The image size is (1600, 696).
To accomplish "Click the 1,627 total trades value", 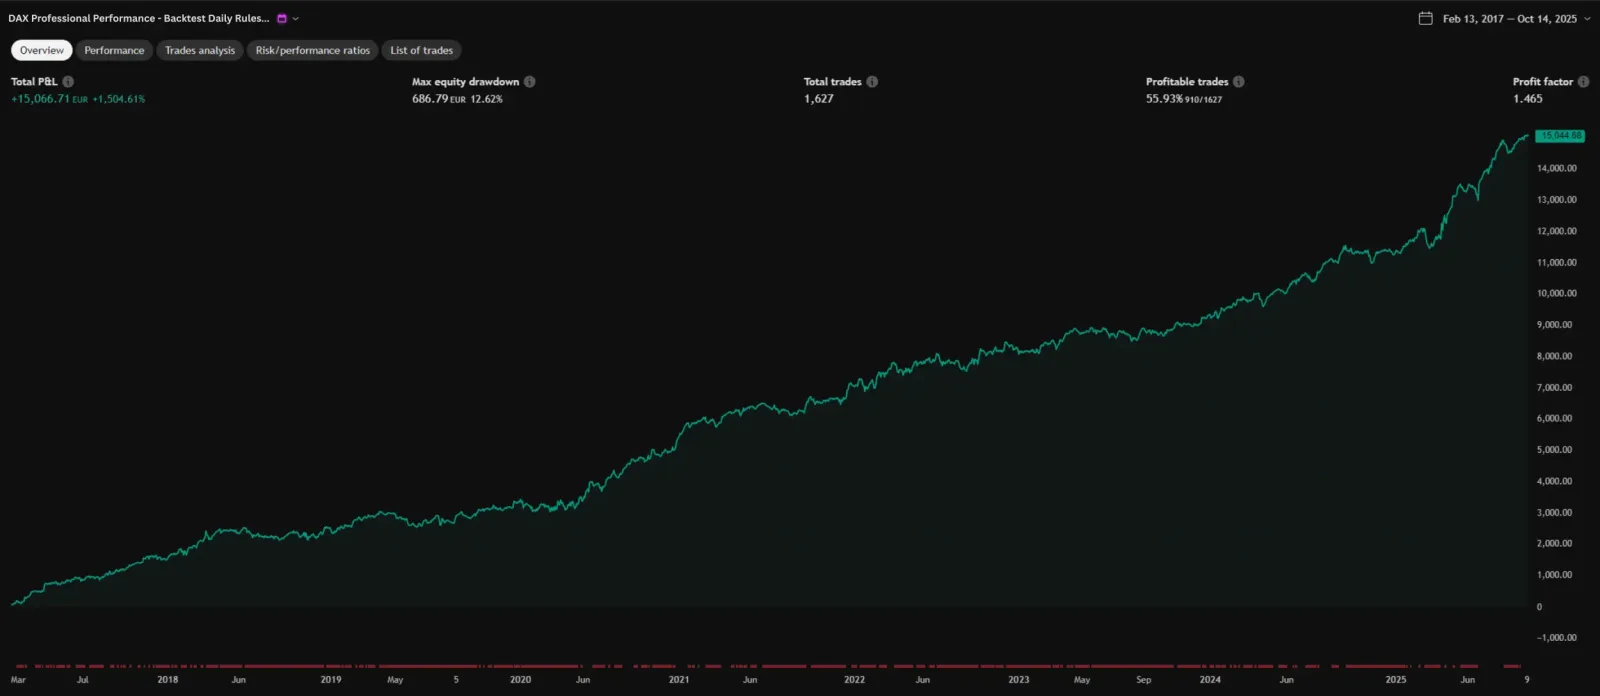I will pyautogui.click(x=818, y=99).
